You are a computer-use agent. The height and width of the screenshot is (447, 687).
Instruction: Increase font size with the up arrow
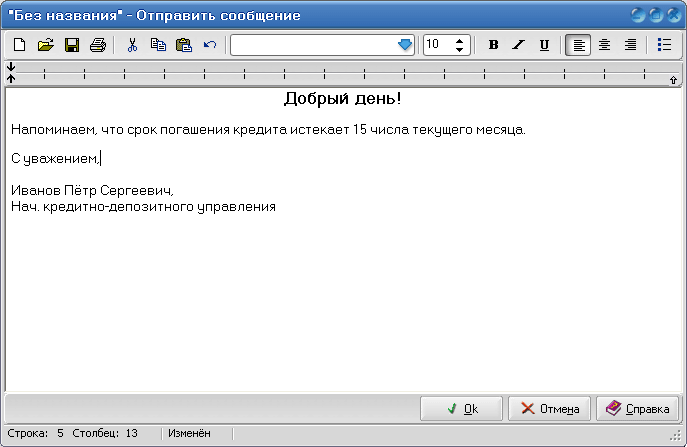(459, 41)
